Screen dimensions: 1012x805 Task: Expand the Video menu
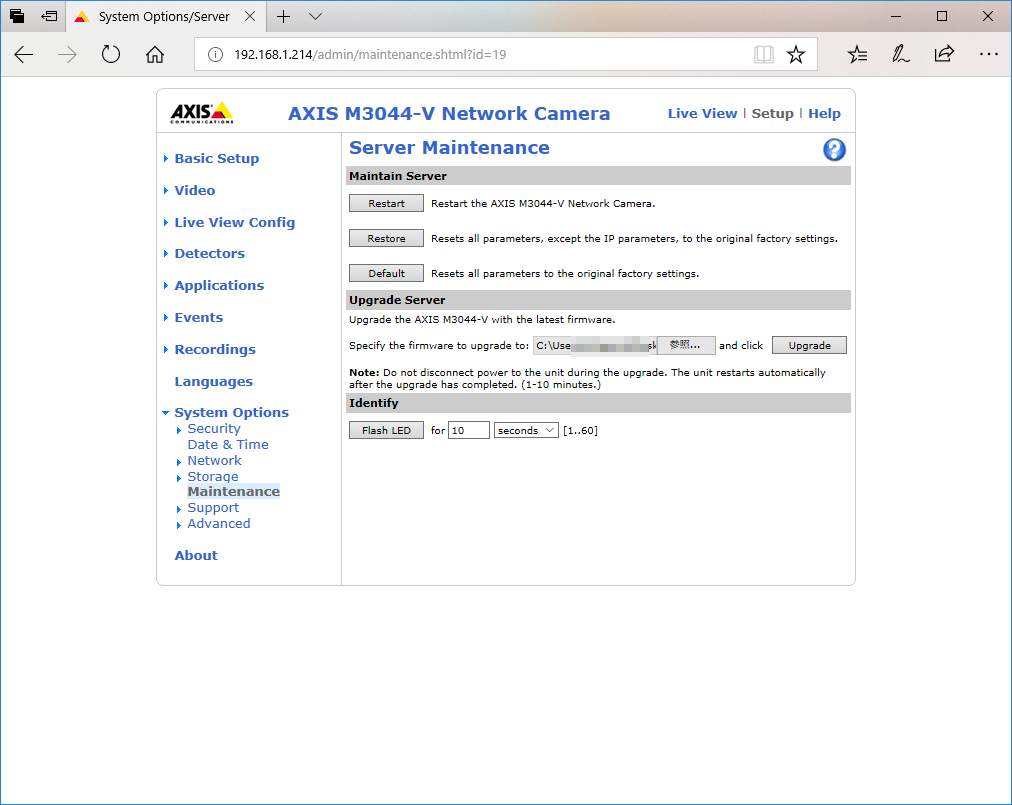click(x=194, y=190)
